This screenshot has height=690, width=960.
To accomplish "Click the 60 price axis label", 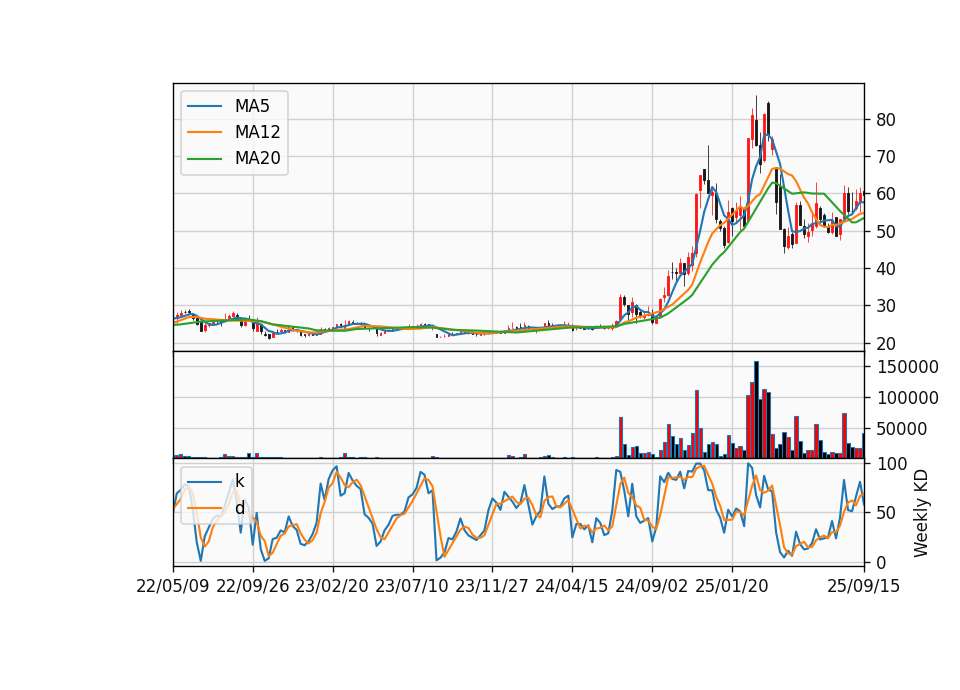I will [885, 194].
